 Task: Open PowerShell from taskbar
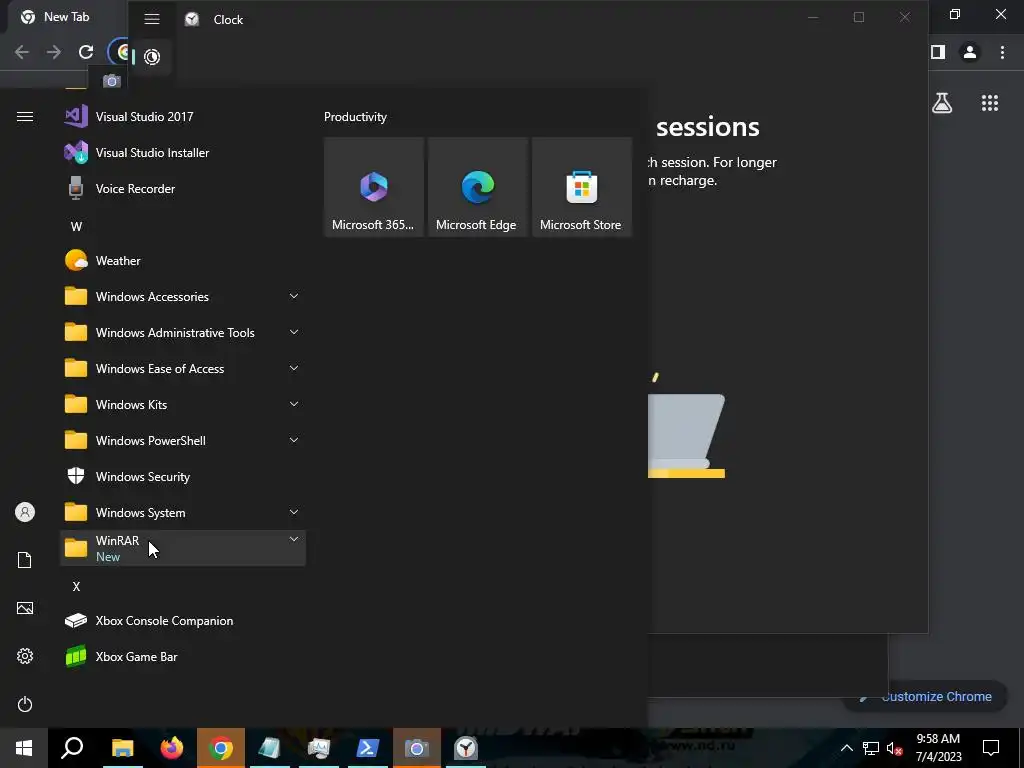tap(368, 748)
